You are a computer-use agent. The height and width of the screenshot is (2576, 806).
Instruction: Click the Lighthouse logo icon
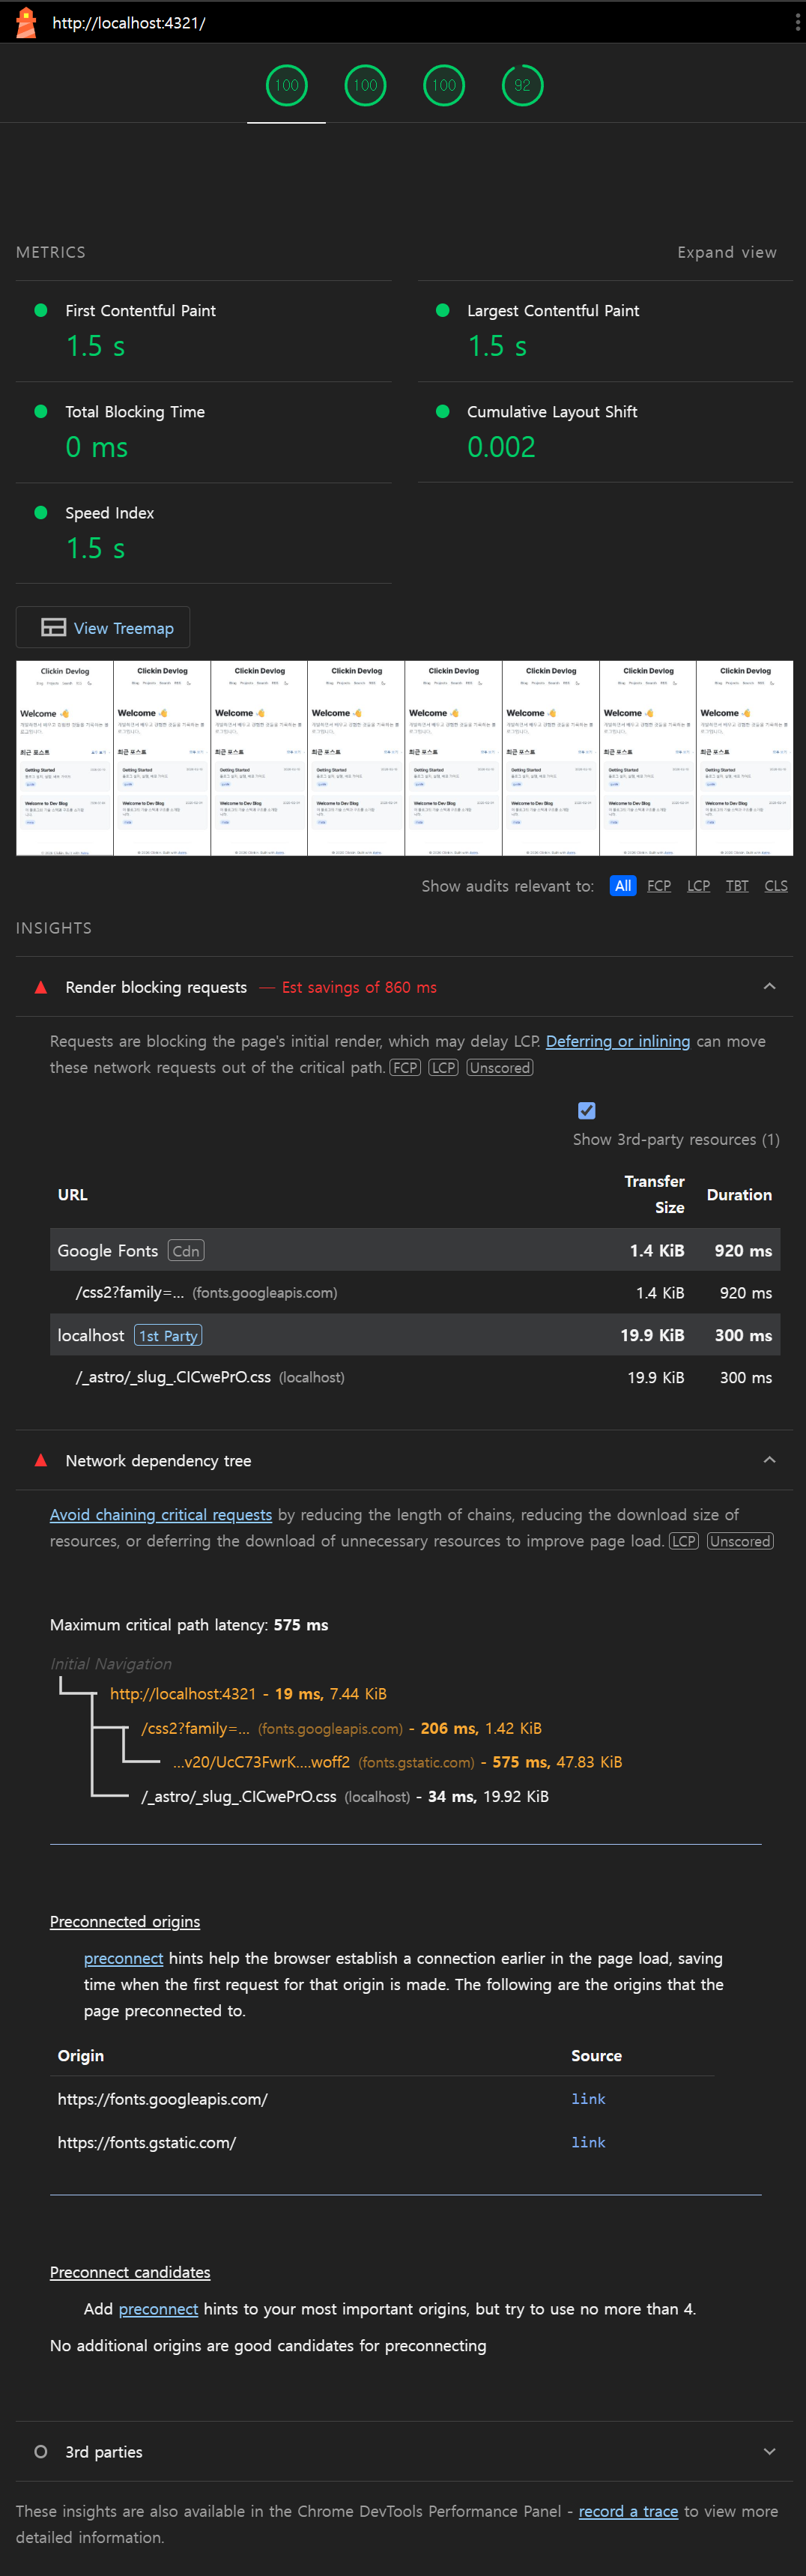tap(26, 22)
